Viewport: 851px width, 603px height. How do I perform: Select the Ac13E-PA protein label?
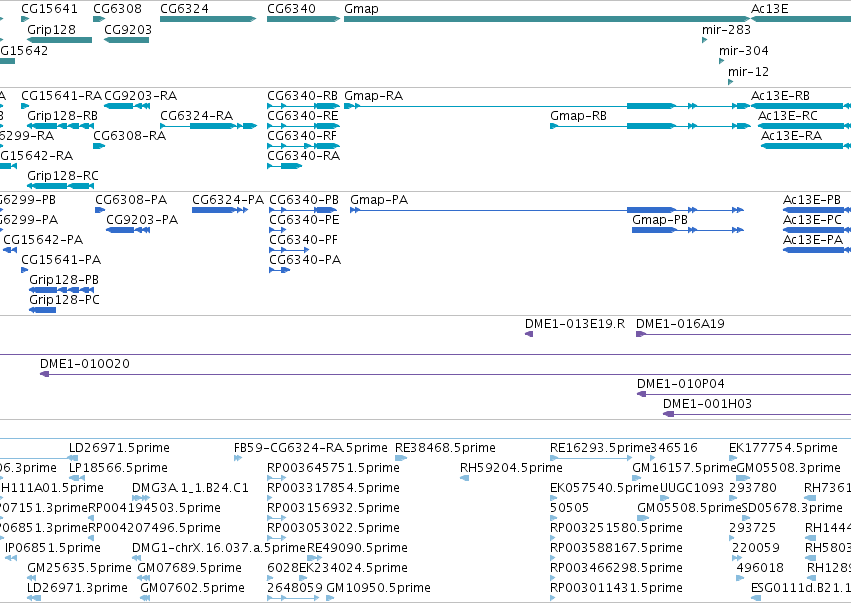[813, 240]
